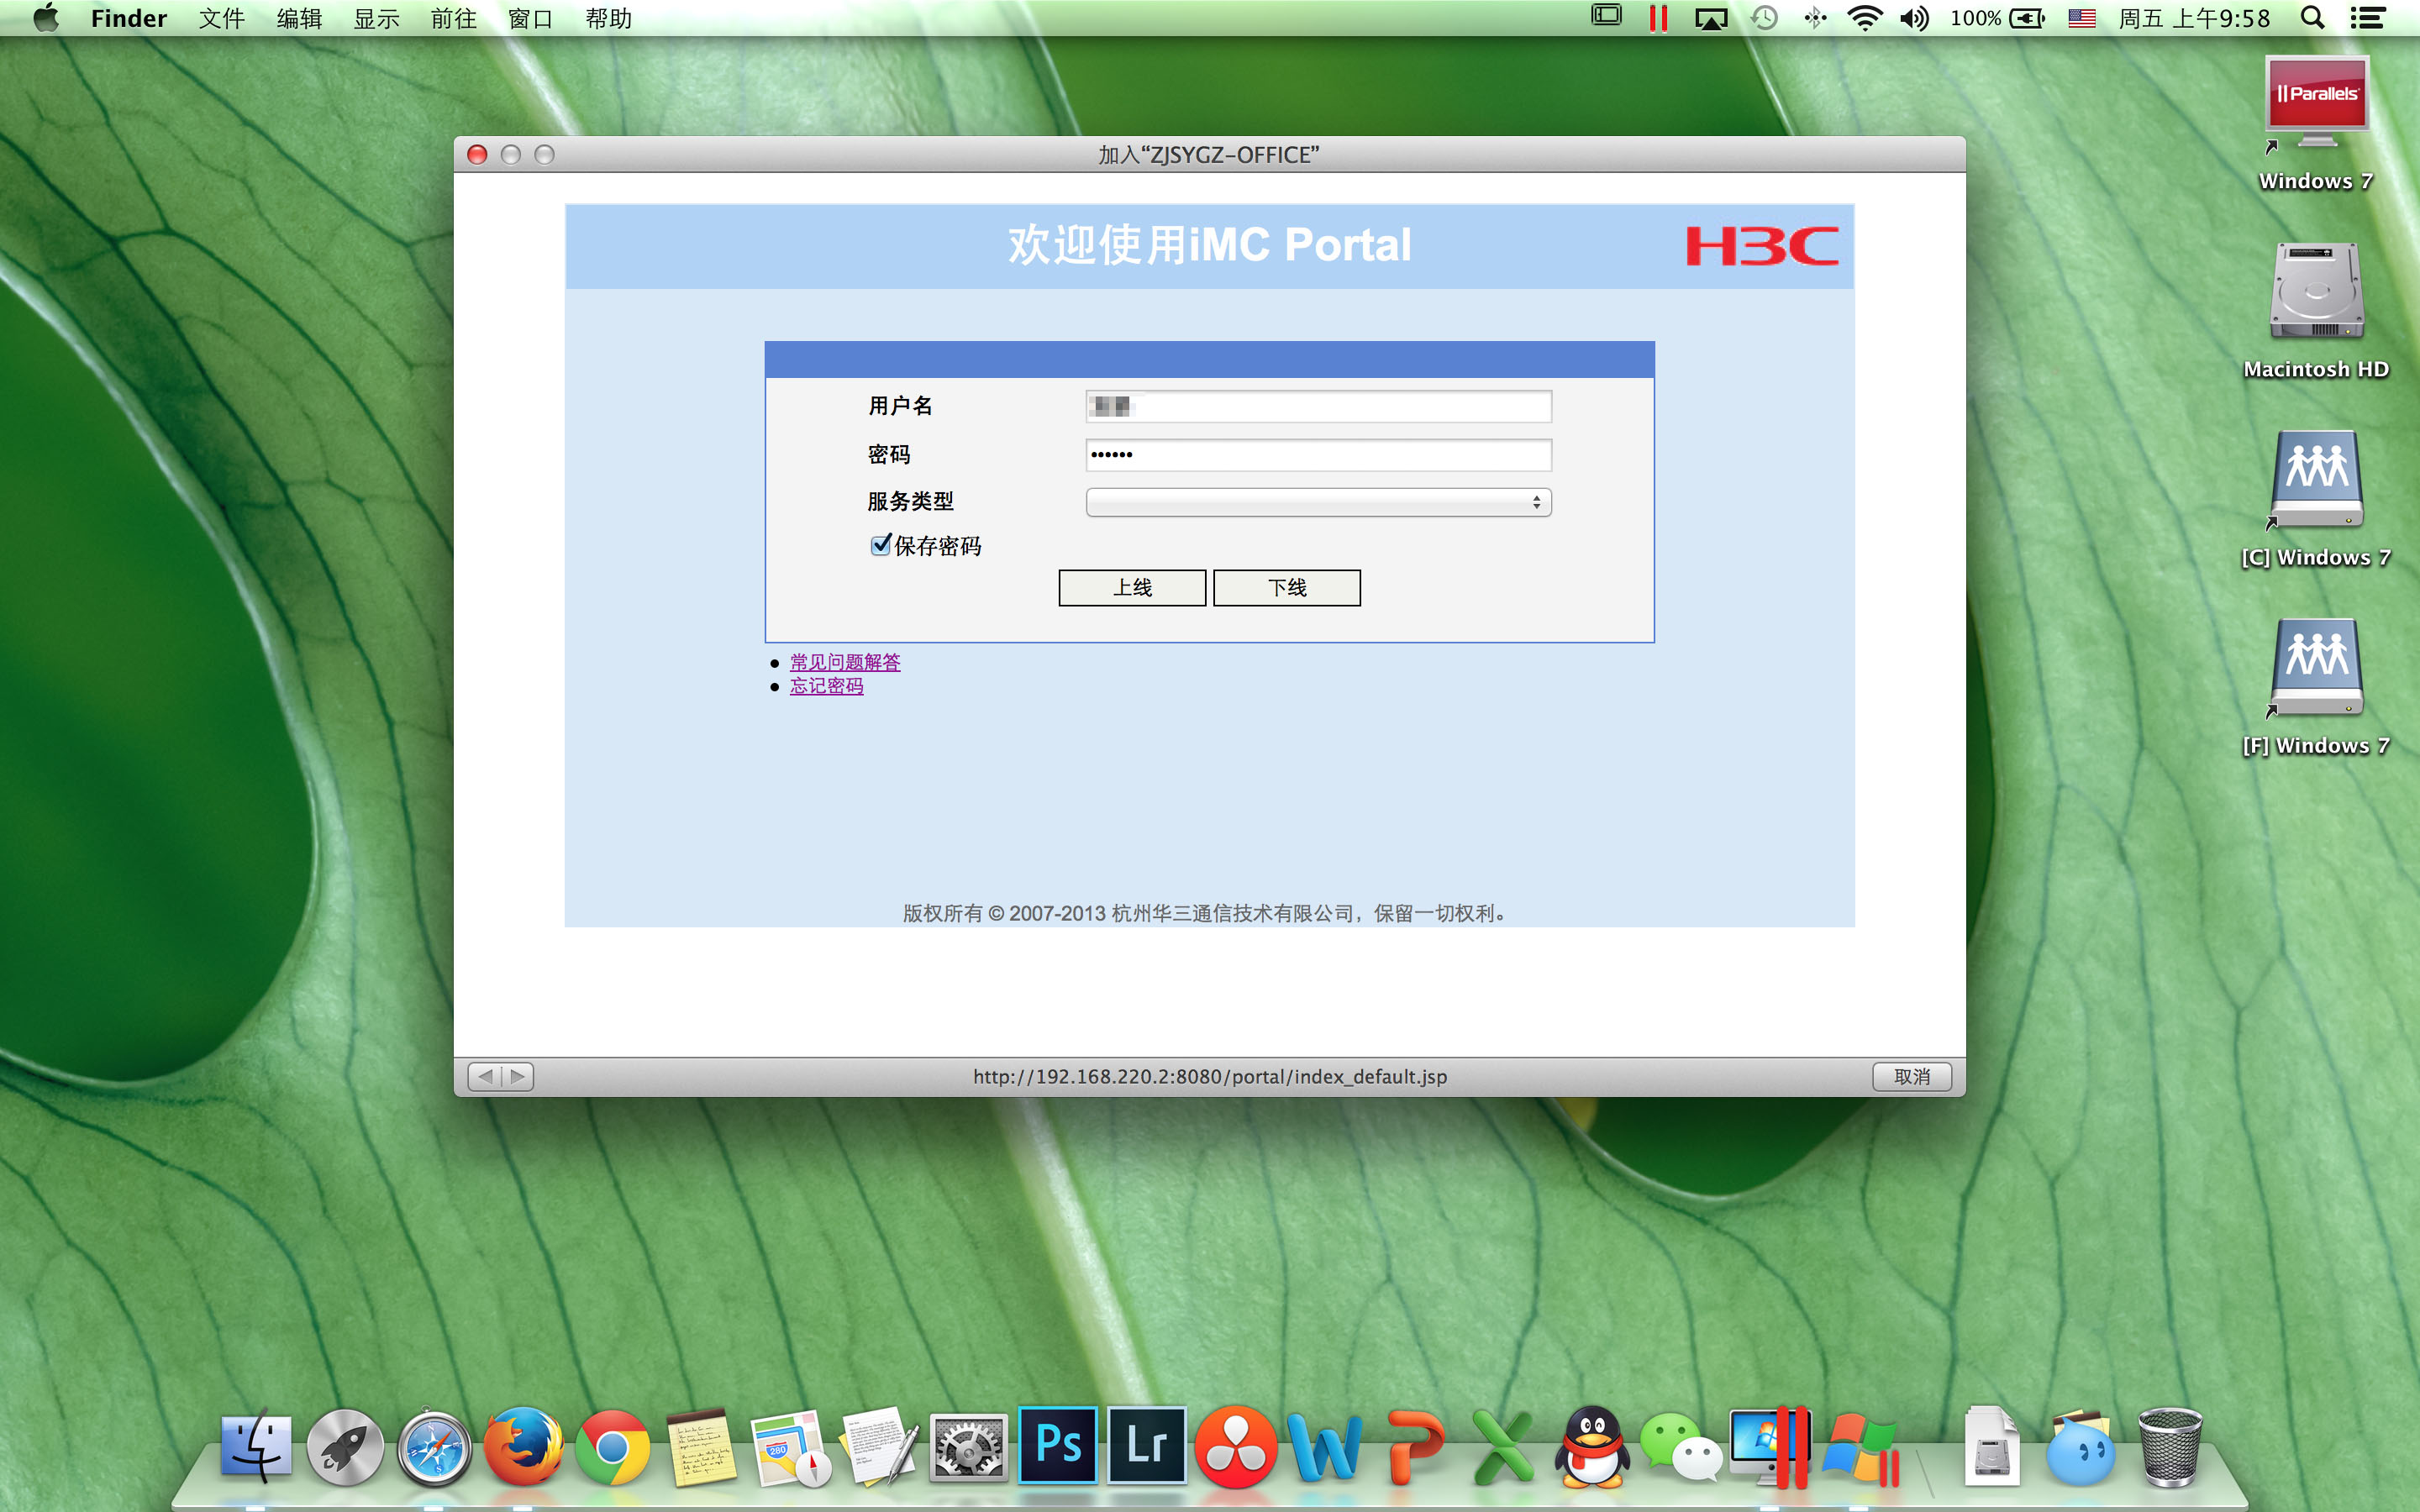Open Photoshop from the dock

[x=1058, y=1446]
